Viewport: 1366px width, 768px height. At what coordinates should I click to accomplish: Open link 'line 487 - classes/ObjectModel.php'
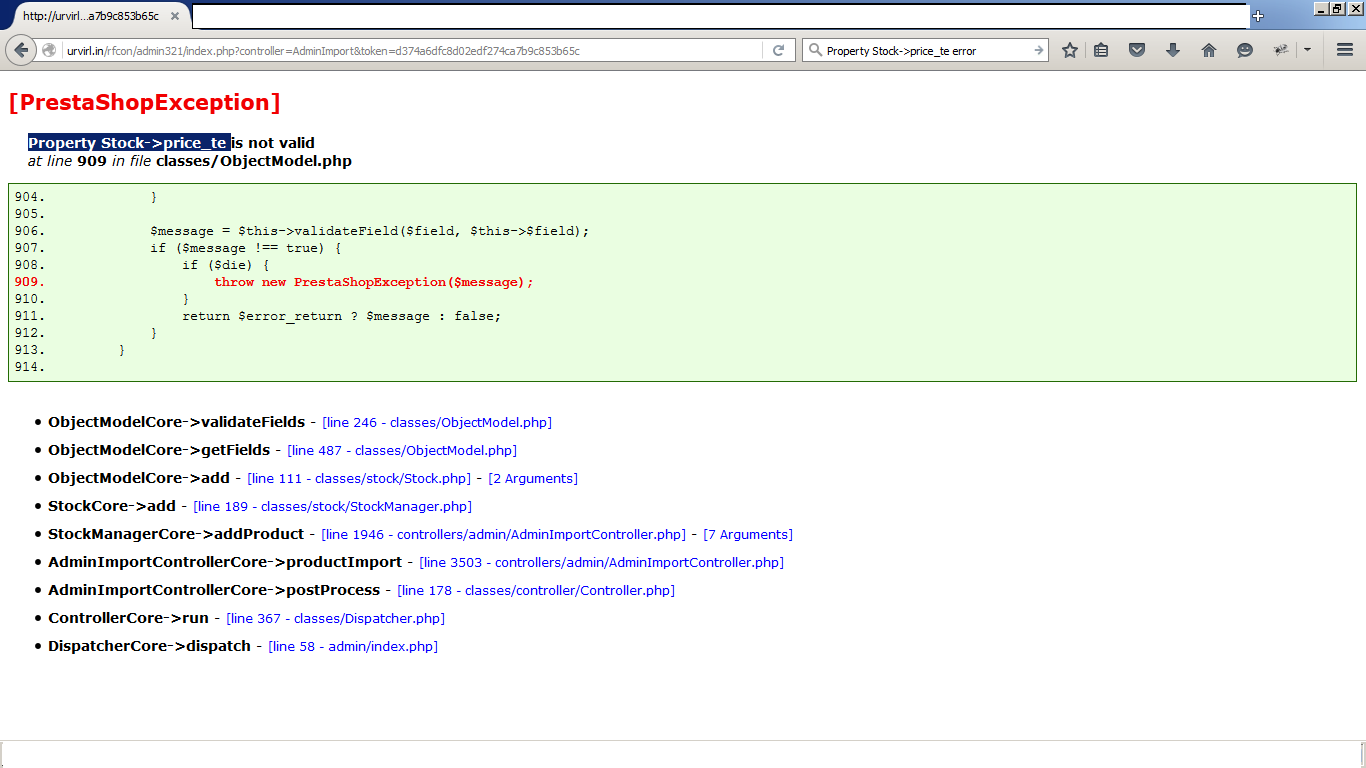(402, 451)
